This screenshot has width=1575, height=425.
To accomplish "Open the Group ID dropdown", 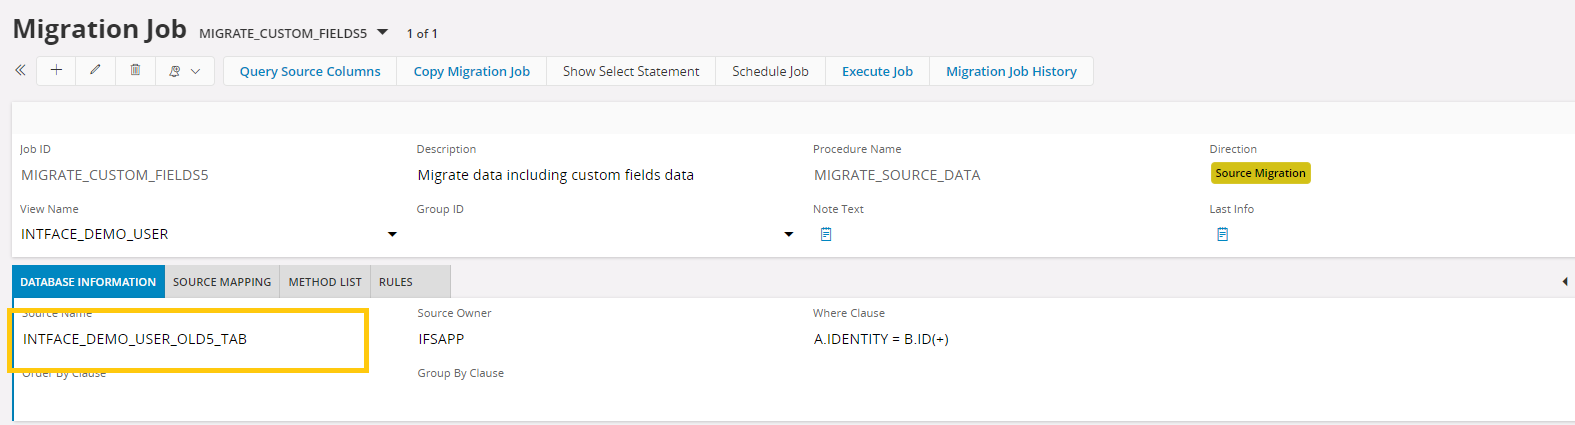I will [788, 234].
